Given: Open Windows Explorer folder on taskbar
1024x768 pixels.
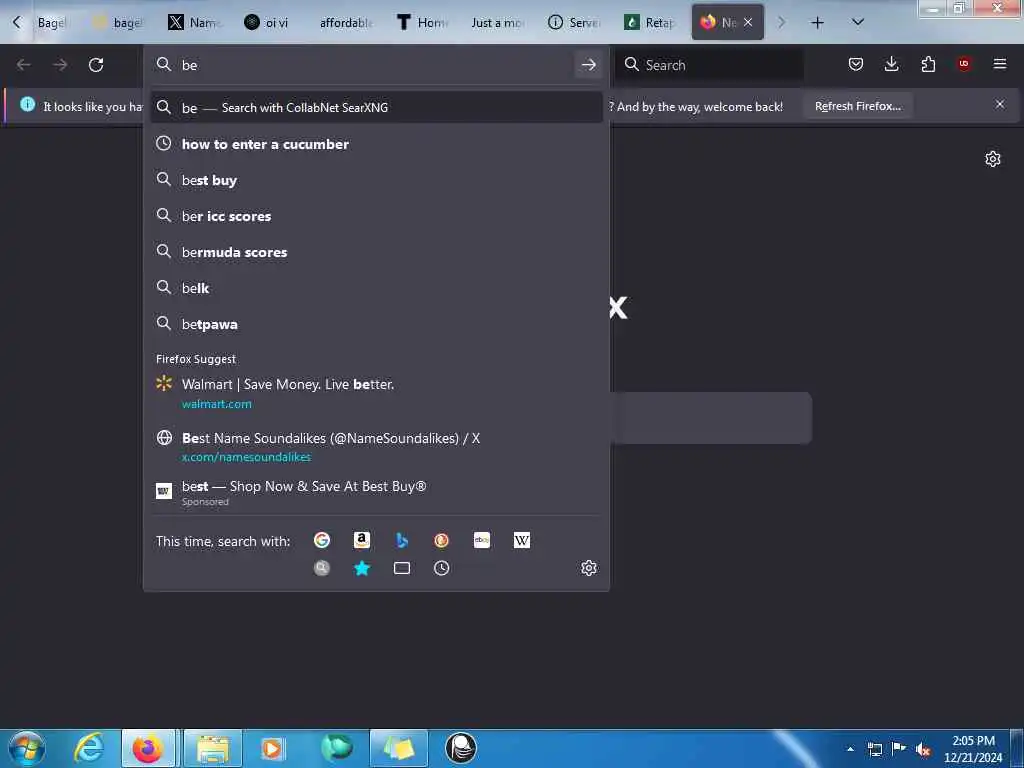Looking at the screenshot, I should click(213, 748).
